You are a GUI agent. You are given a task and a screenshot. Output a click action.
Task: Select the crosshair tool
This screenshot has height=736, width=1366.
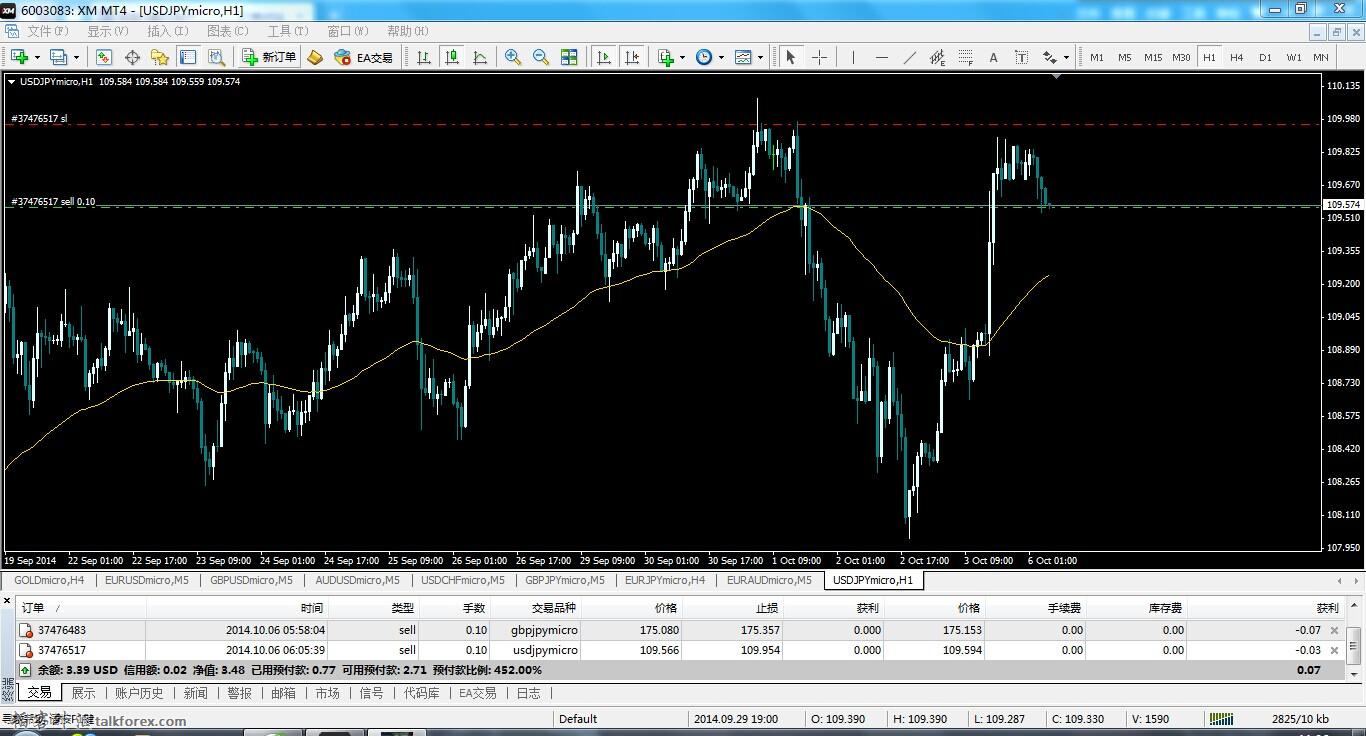point(819,57)
